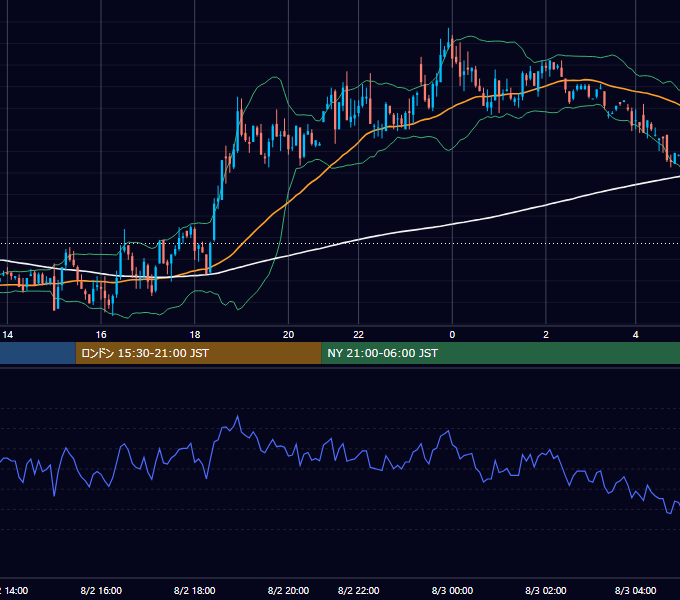The width and height of the screenshot is (680, 600).
Task: Click hour label 4 on price chart axis
Action: [x=635, y=335]
